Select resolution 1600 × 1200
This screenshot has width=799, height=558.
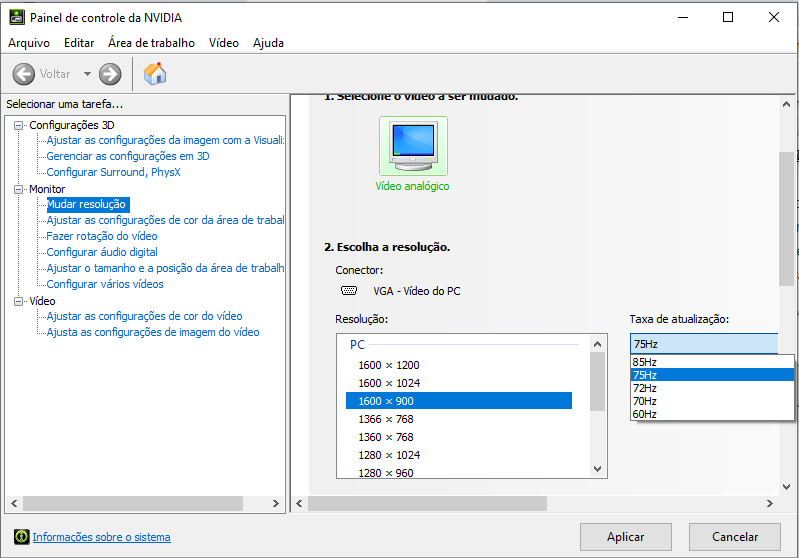coord(459,365)
